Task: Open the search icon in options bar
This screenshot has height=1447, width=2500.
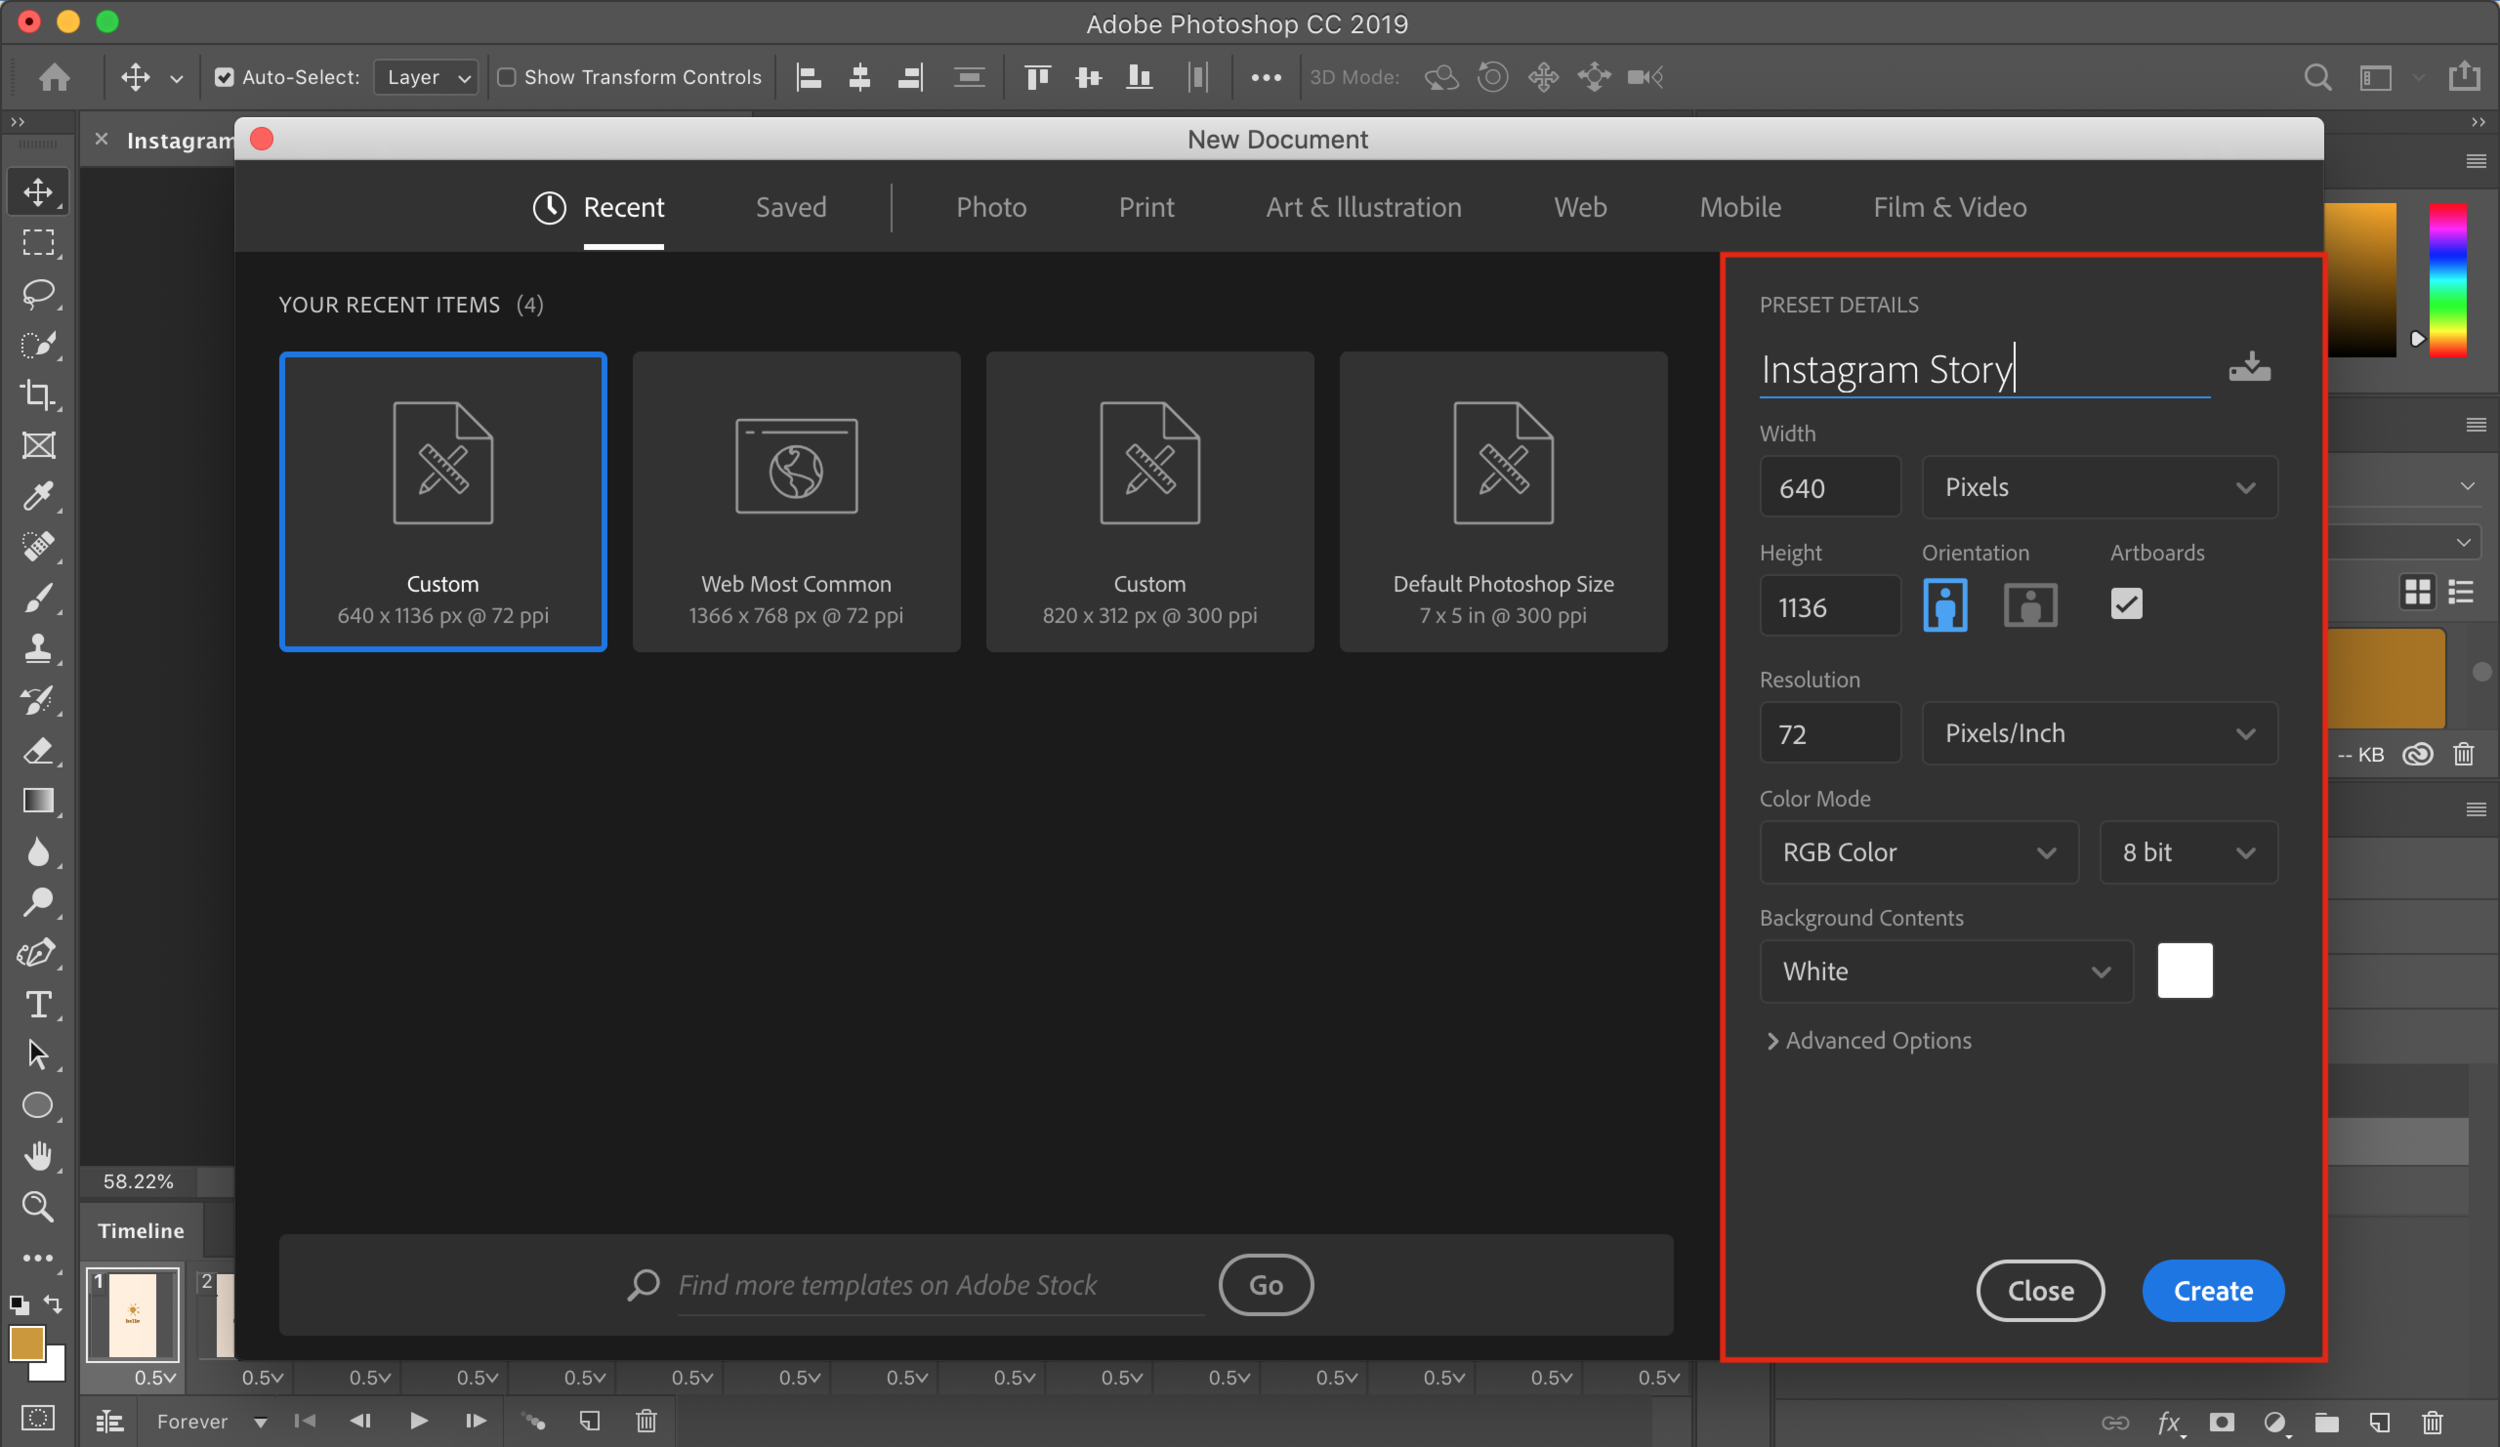Action: click(2317, 77)
